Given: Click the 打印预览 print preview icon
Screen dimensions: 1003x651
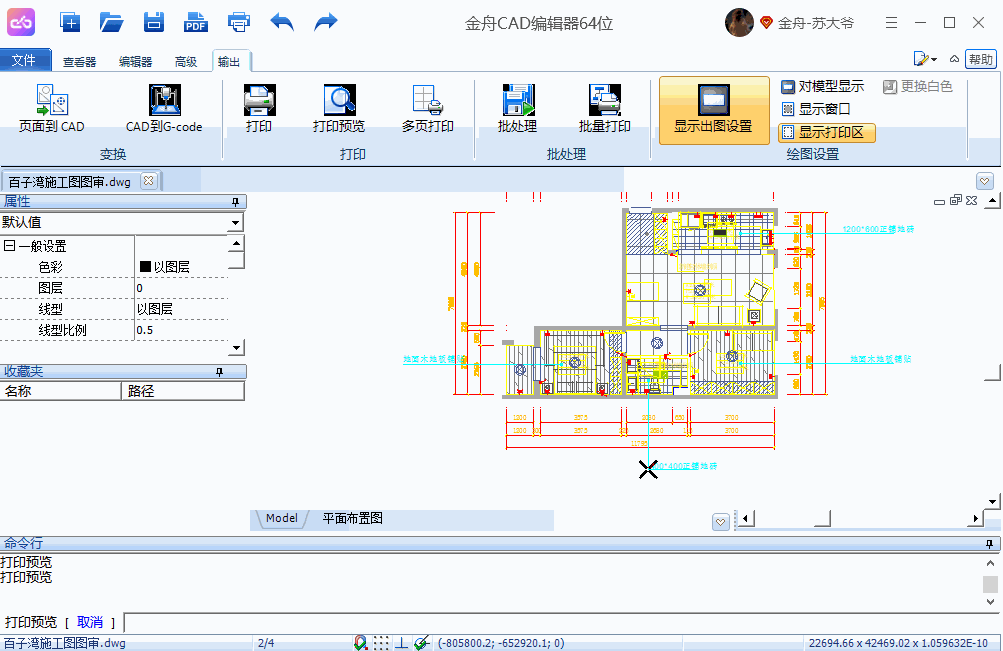Looking at the screenshot, I should tap(339, 100).
